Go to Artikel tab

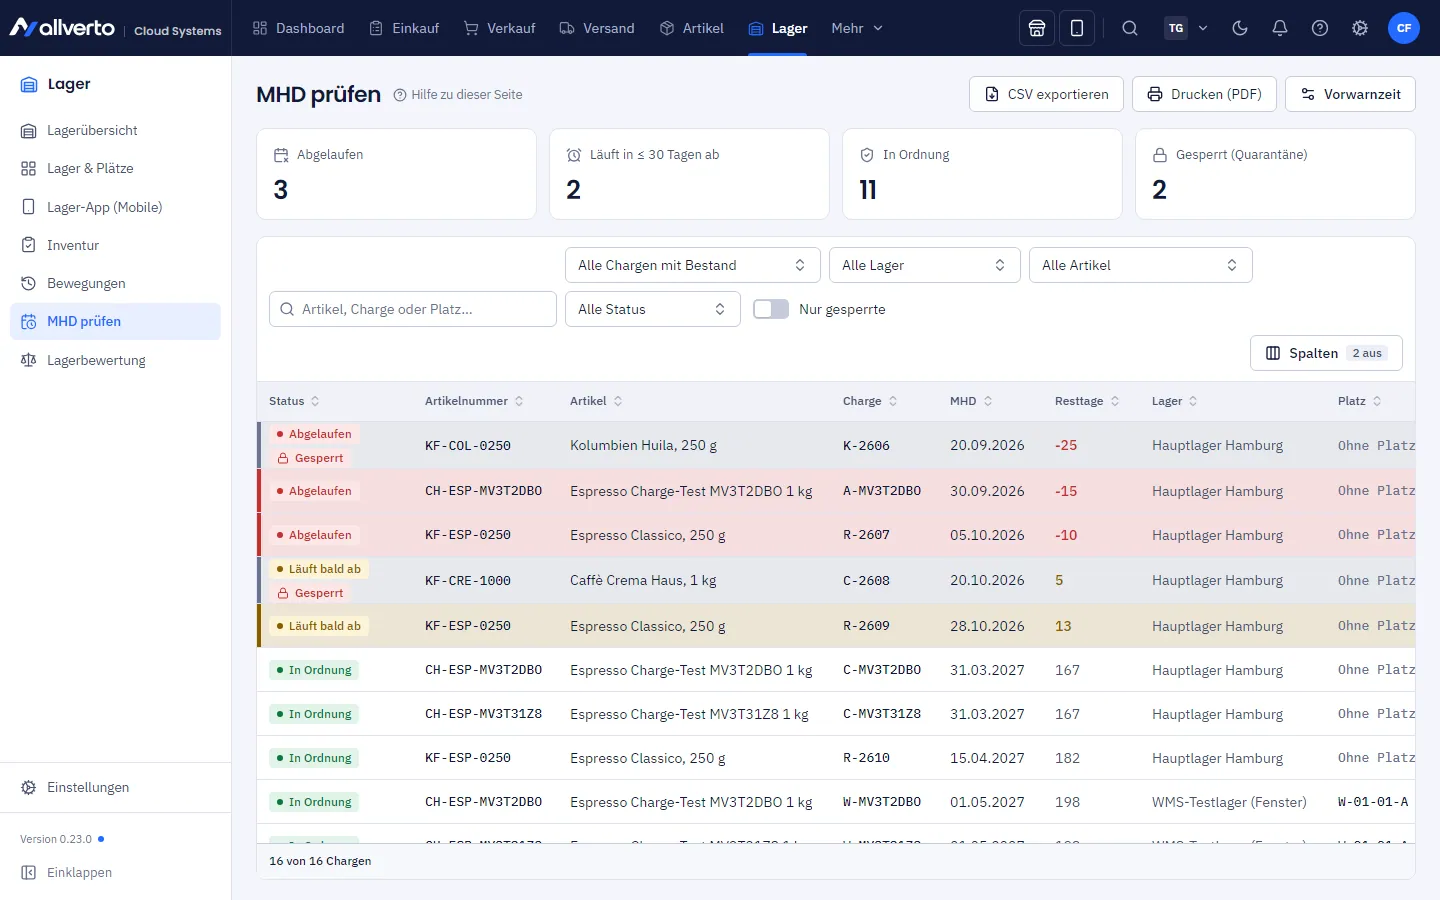click(x=692, y=28)
